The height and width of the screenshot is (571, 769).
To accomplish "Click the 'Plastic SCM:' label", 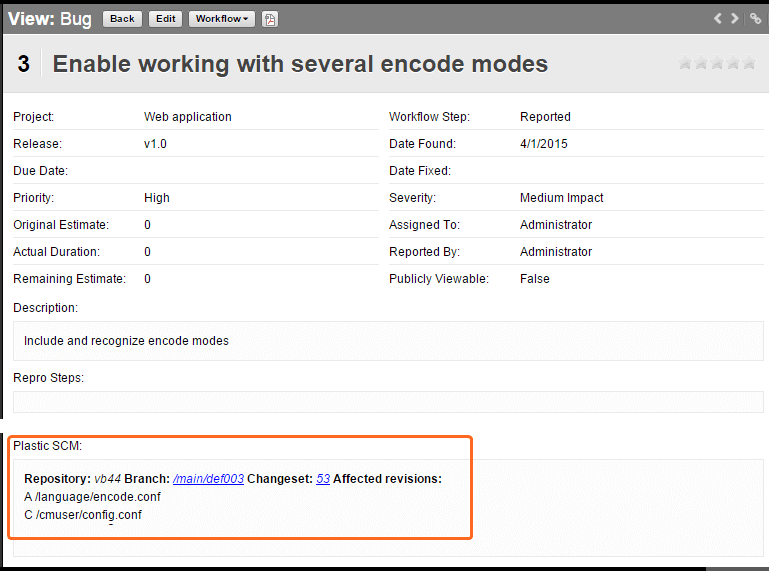I will click(48, 446).
